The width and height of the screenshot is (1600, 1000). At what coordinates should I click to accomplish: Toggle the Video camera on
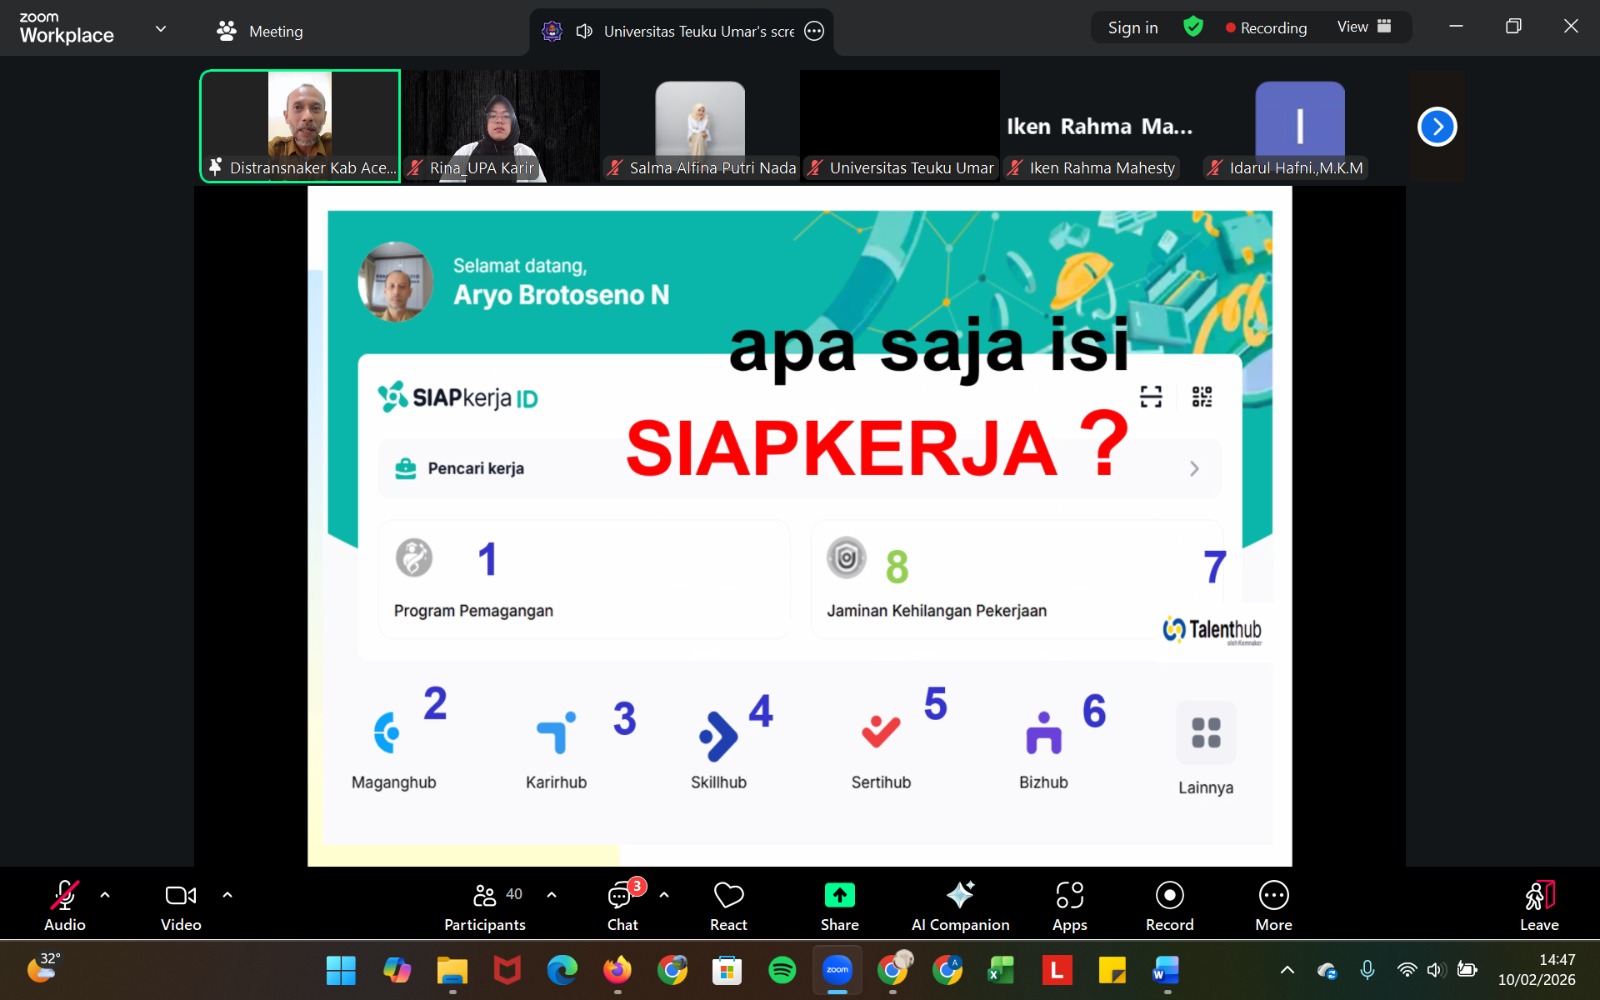[x=181, y=905]
